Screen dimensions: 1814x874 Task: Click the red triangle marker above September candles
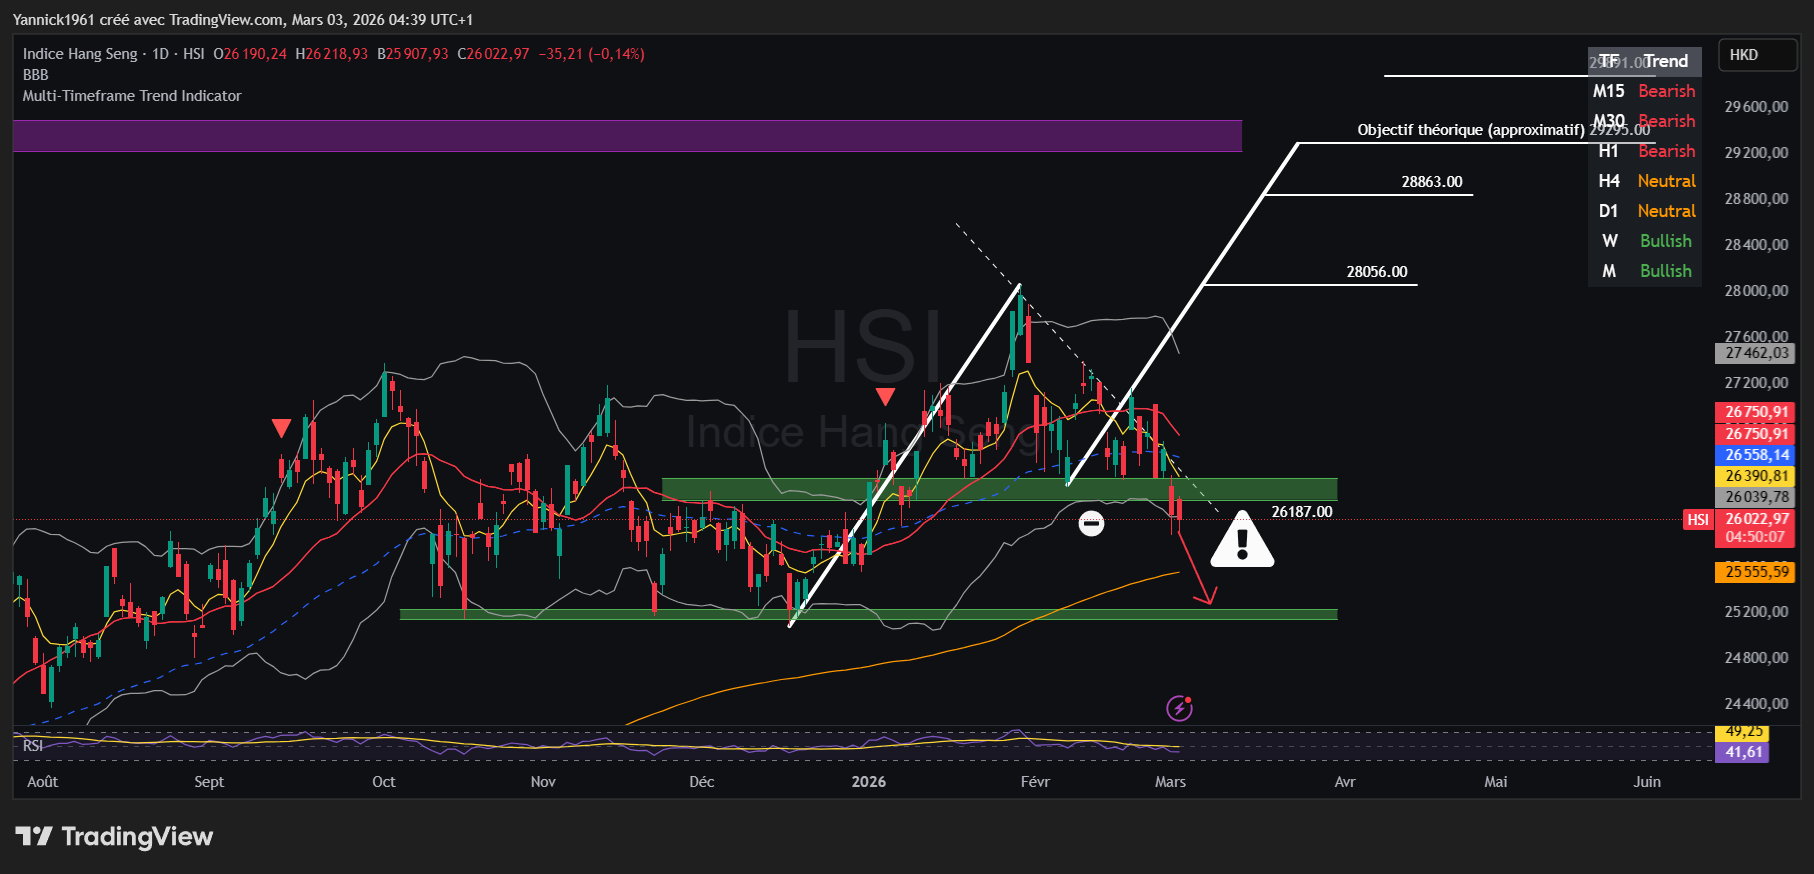281,428
